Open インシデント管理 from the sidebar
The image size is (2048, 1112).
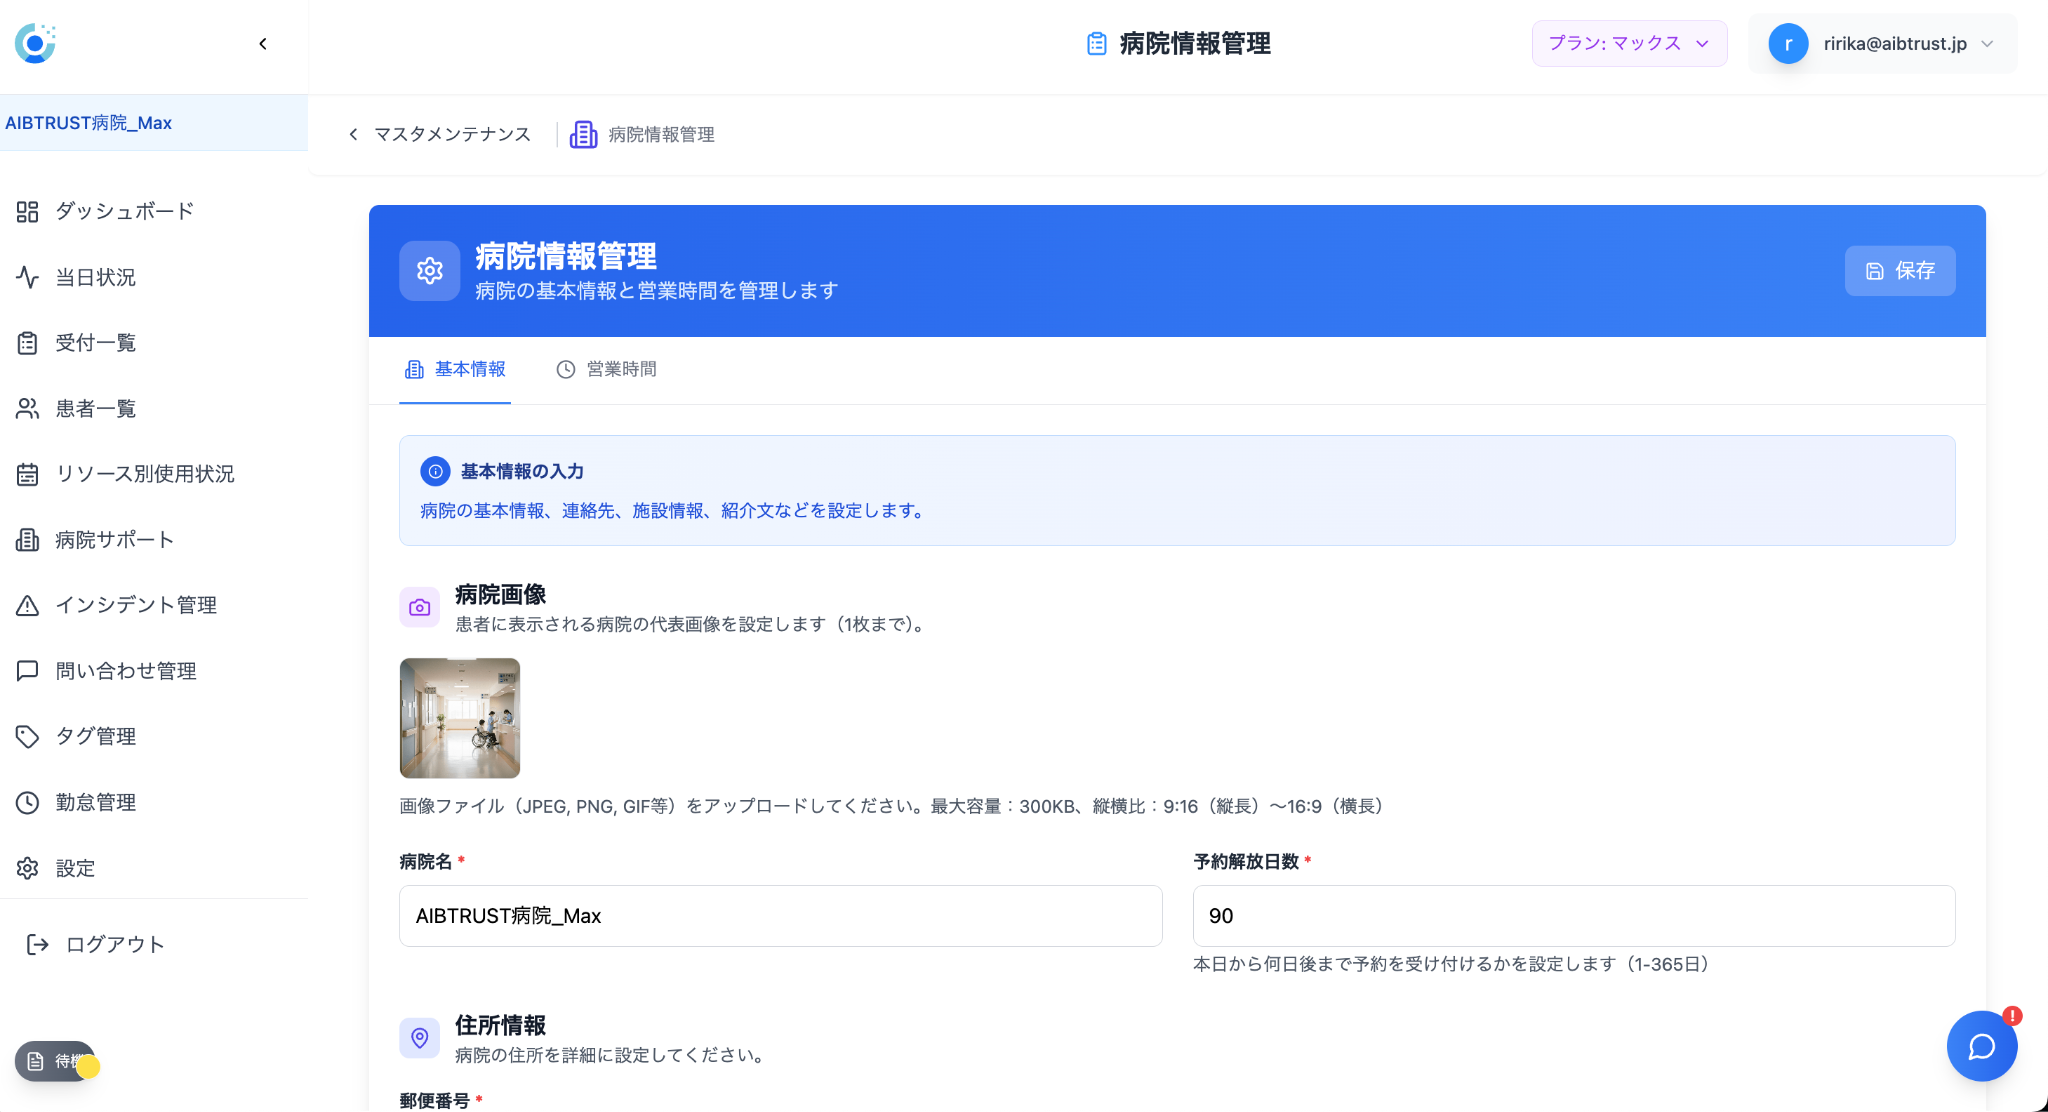tap(136, 605)
